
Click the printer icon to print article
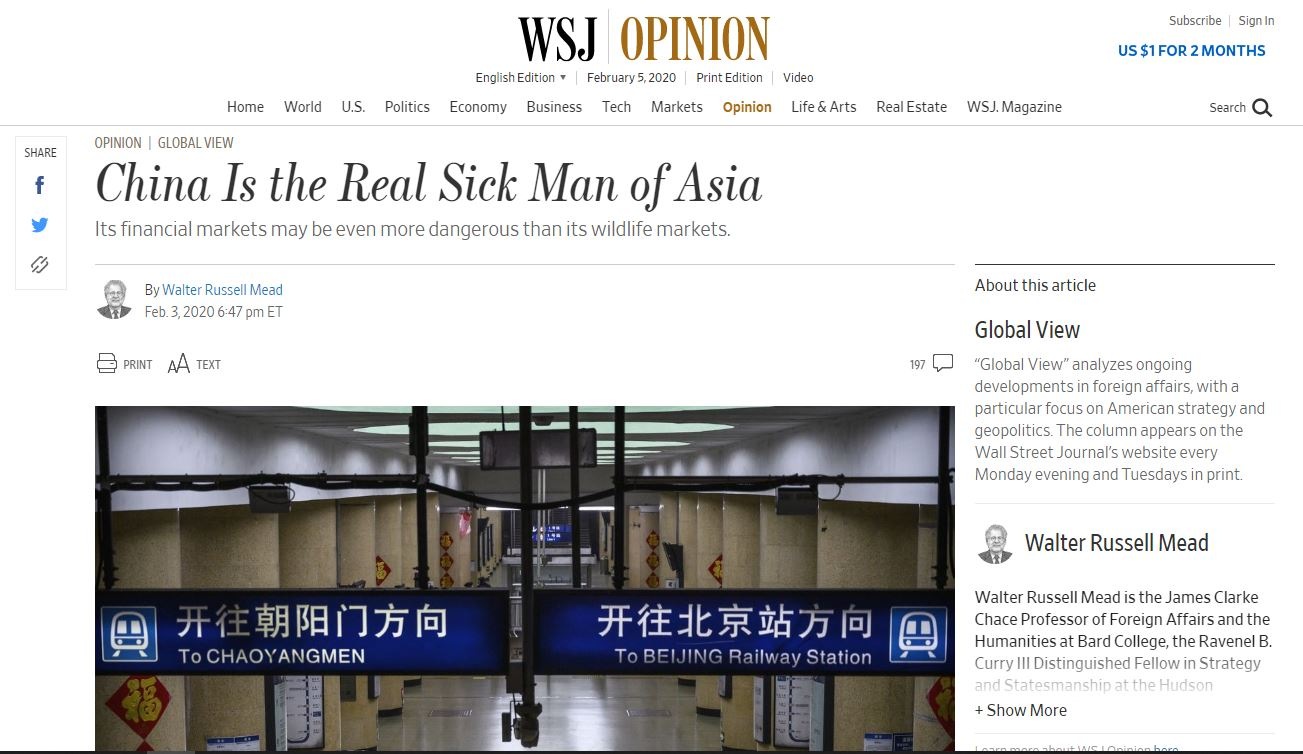[x=107, y=364]
